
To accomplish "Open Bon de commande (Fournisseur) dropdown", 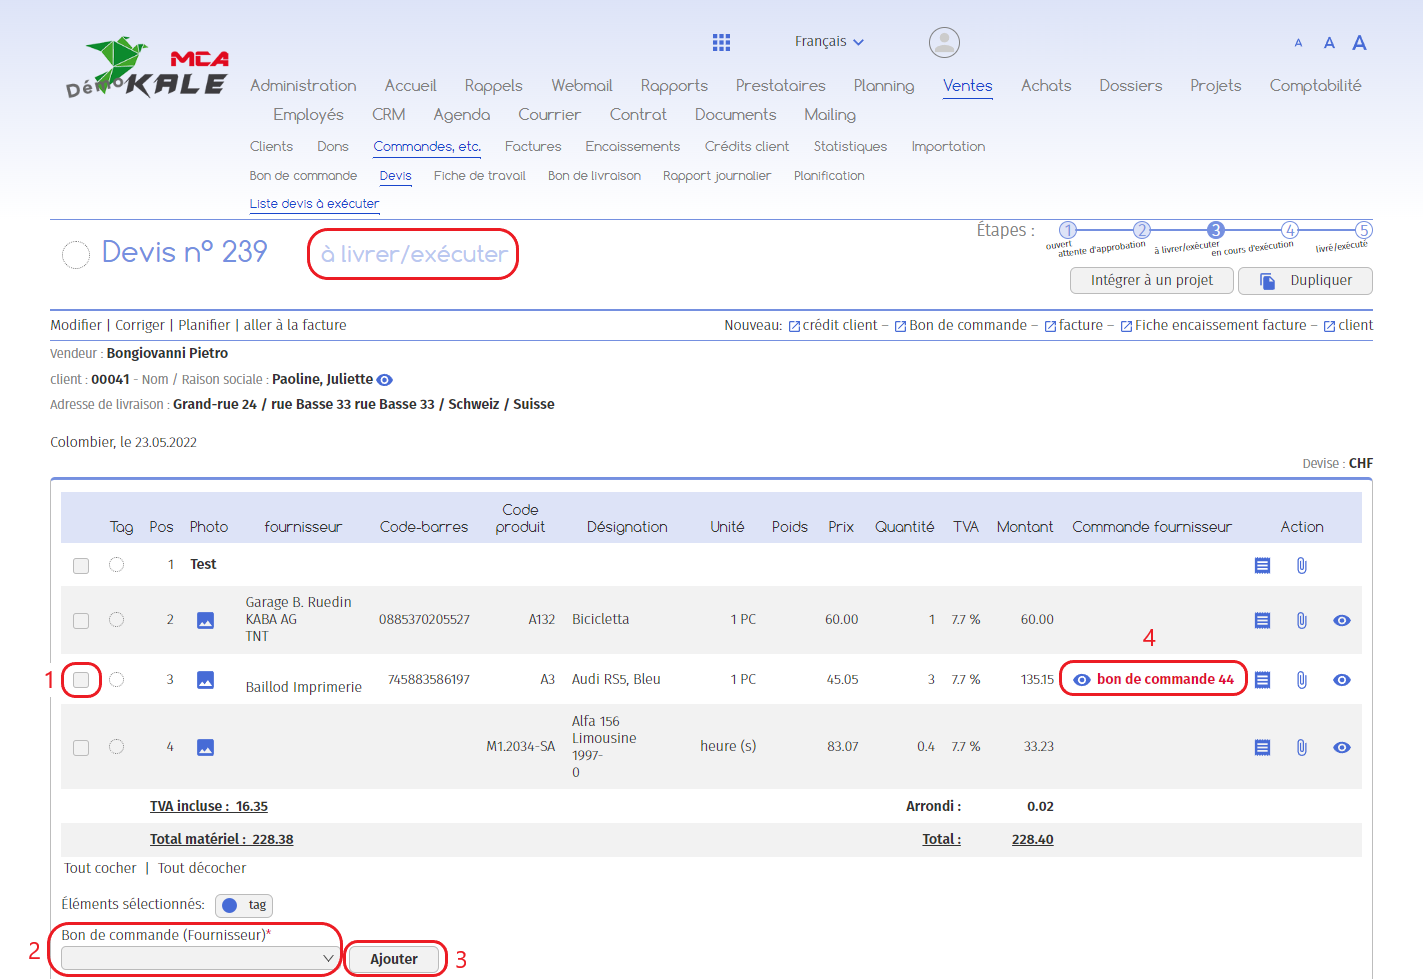I will click(x=200, y=958).
